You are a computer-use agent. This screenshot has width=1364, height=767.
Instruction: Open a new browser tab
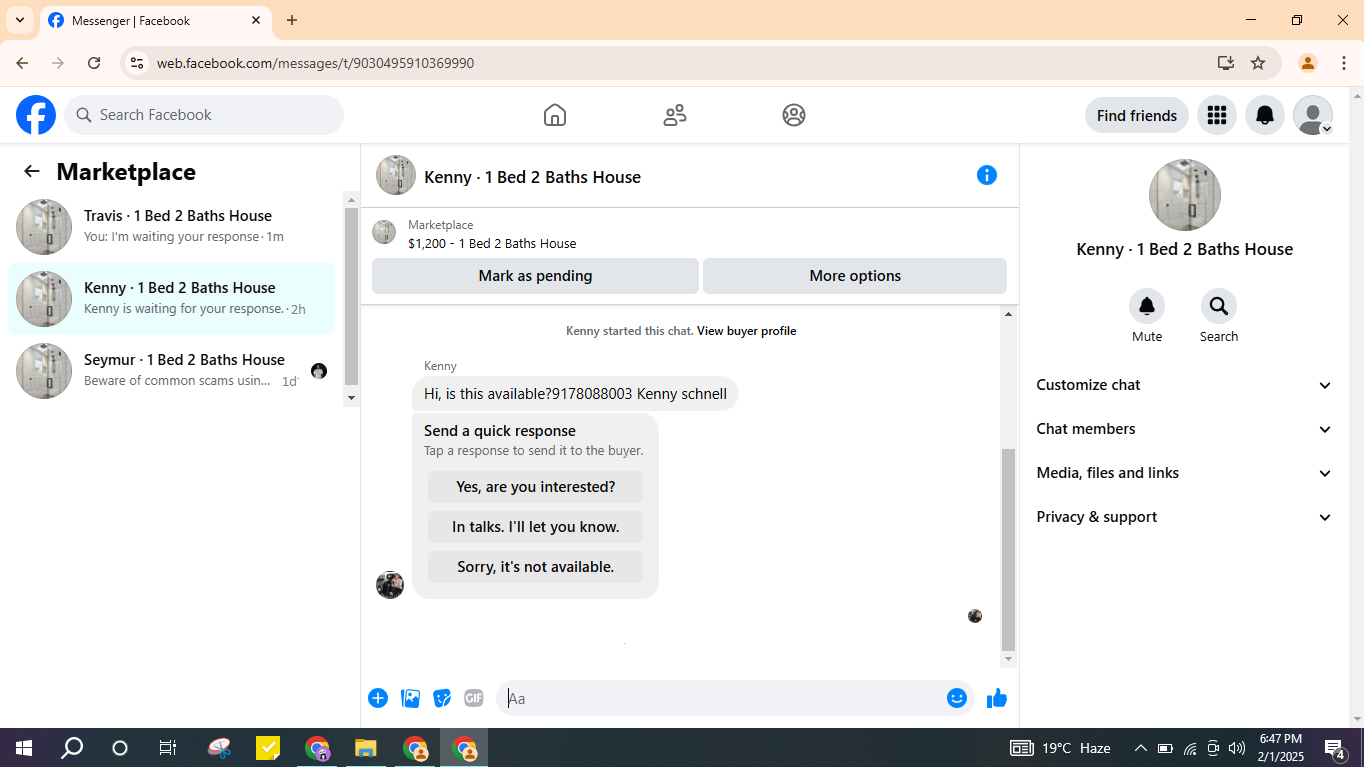tap(292, 20)
